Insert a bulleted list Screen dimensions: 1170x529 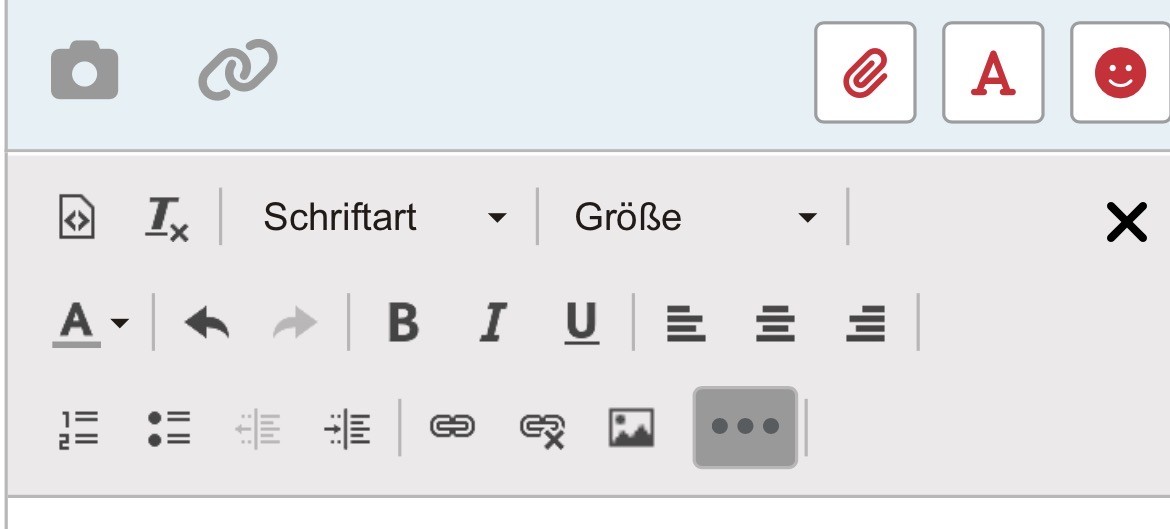click(169, 429)
